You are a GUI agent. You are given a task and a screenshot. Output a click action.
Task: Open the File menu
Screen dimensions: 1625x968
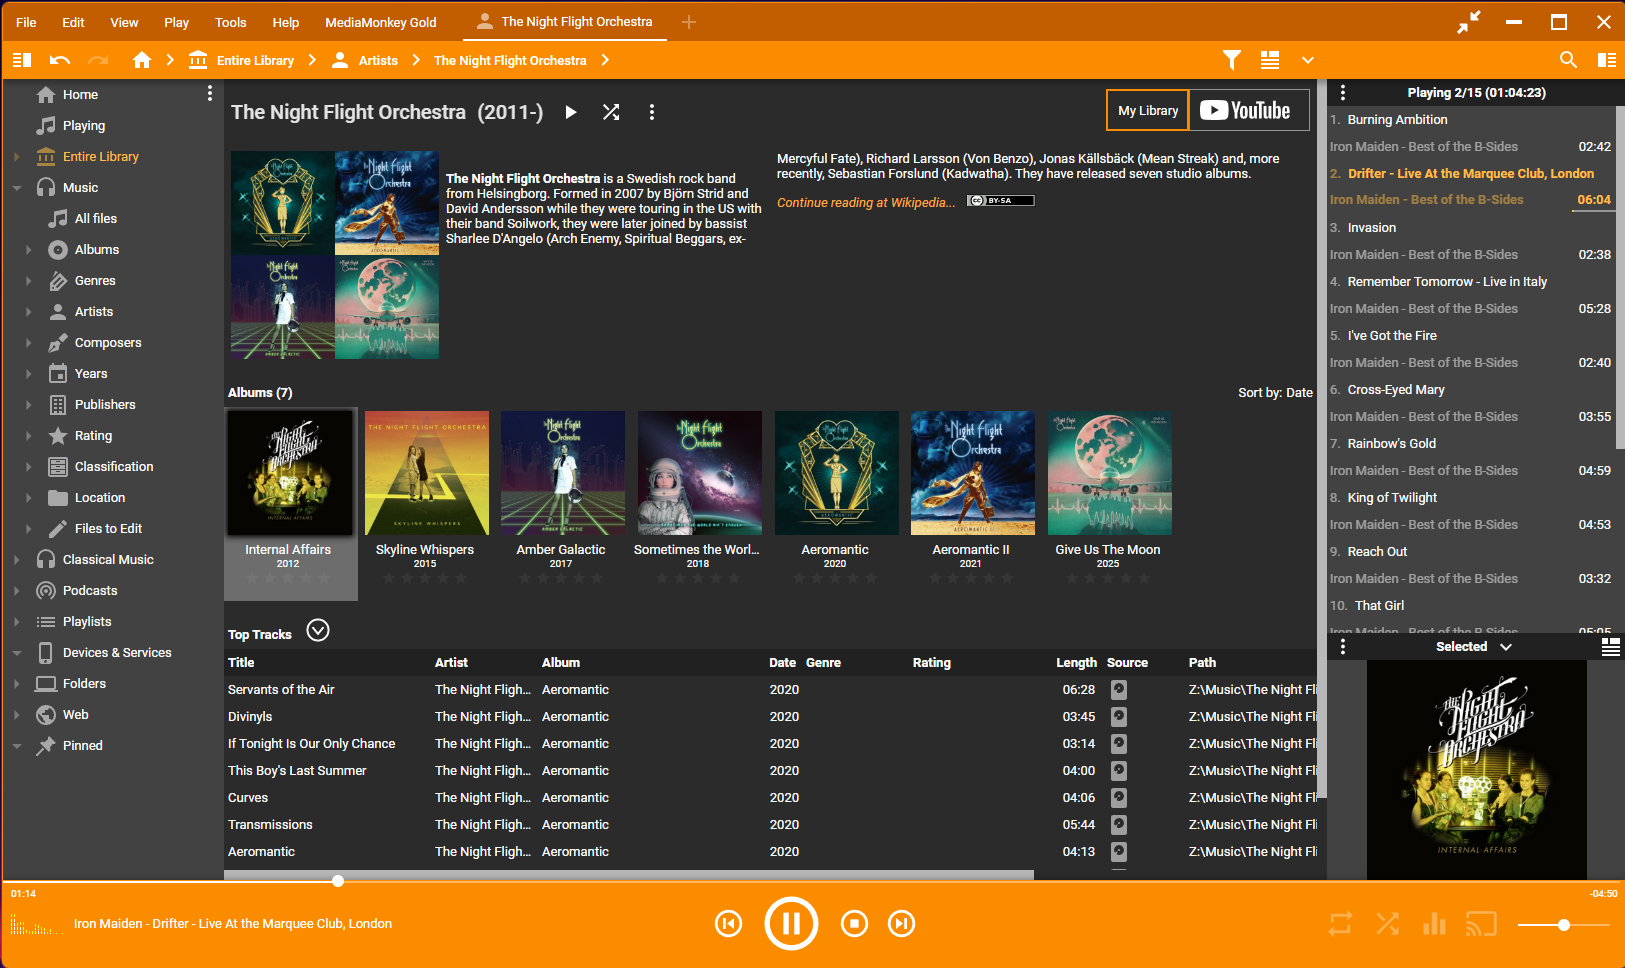point(26,22)
